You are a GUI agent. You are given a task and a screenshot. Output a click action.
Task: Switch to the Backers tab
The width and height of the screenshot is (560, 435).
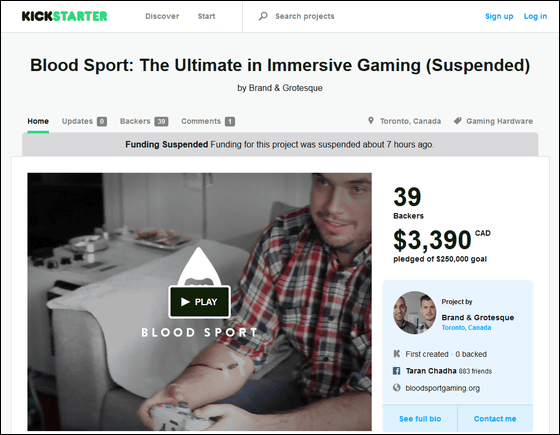[x=144, y=121]
